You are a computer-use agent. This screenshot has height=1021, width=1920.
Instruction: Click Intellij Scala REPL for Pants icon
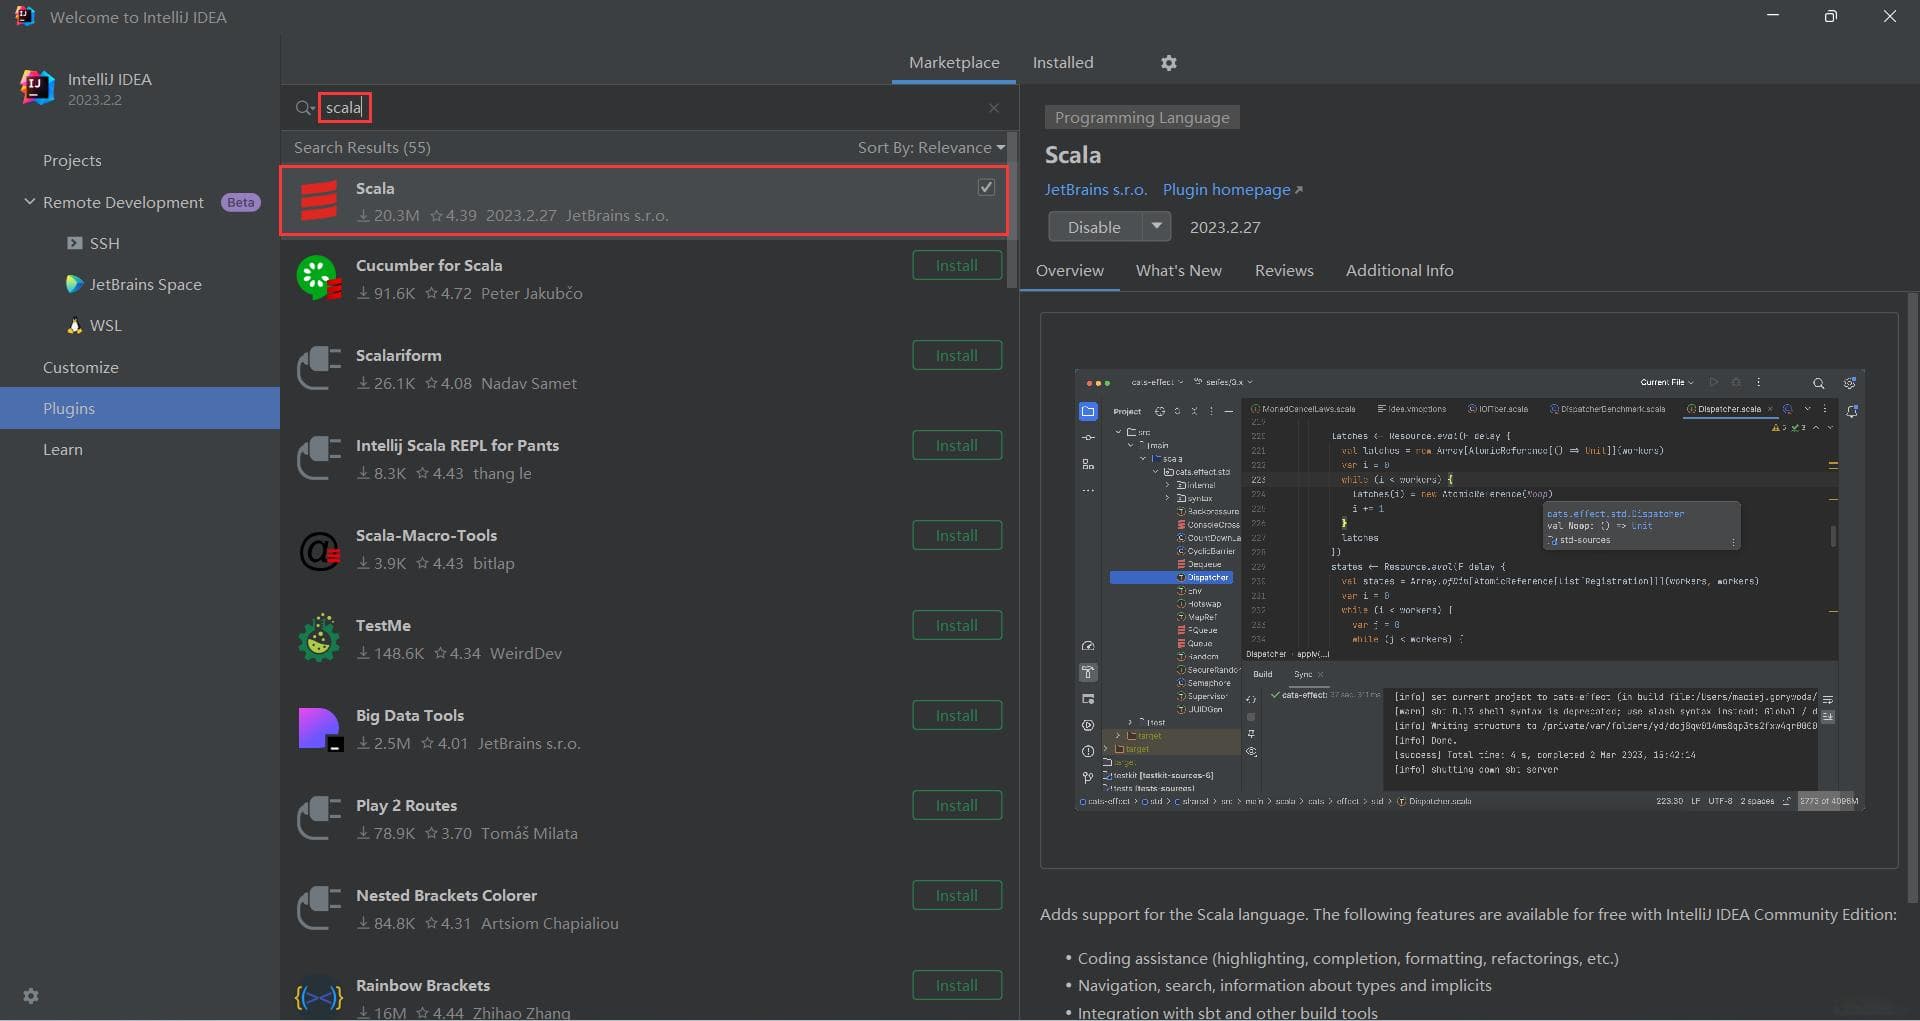point(319,458)
